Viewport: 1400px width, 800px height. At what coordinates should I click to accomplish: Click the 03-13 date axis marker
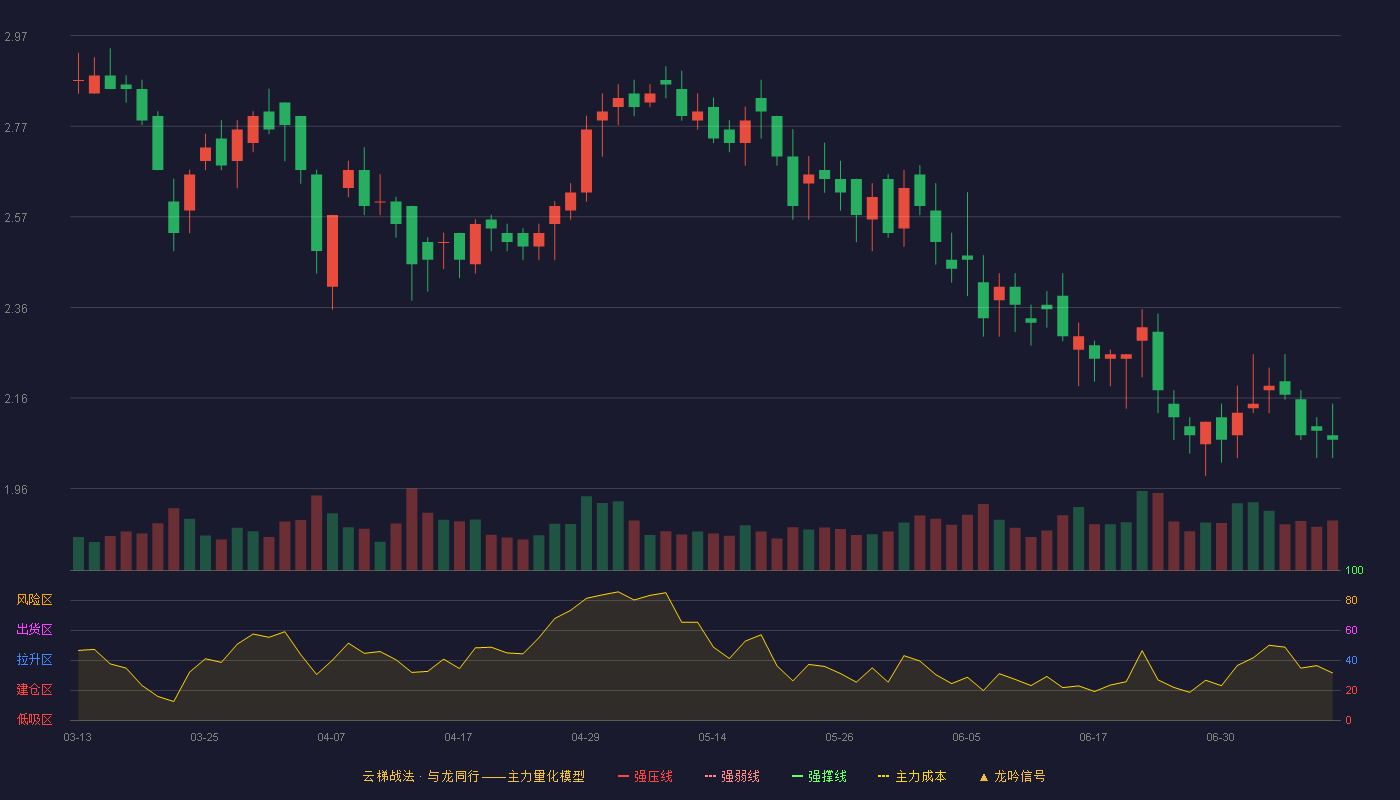click(x=78, y=737)
